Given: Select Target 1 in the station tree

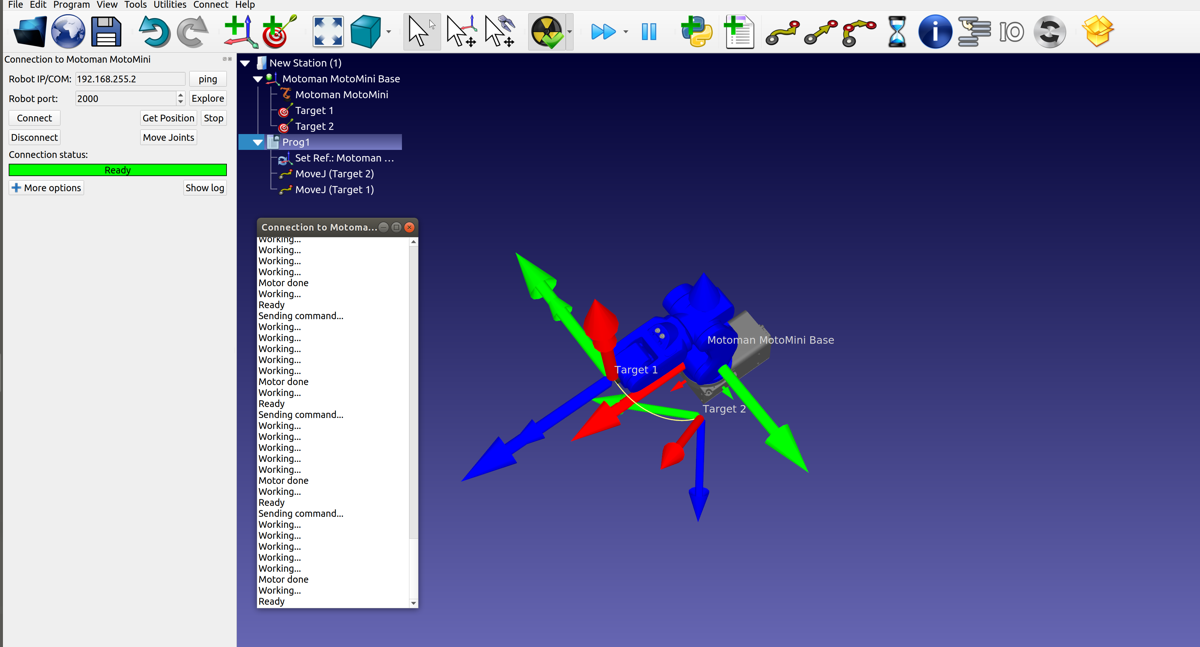Looking at the screenshot, I should click(x=314, y=111).
